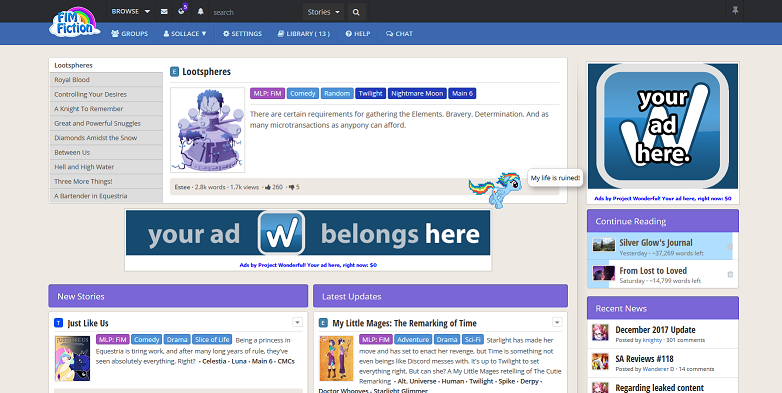Select Hell and High Water
The height and width of the screenshot is (393, 782).
point(106,167)
